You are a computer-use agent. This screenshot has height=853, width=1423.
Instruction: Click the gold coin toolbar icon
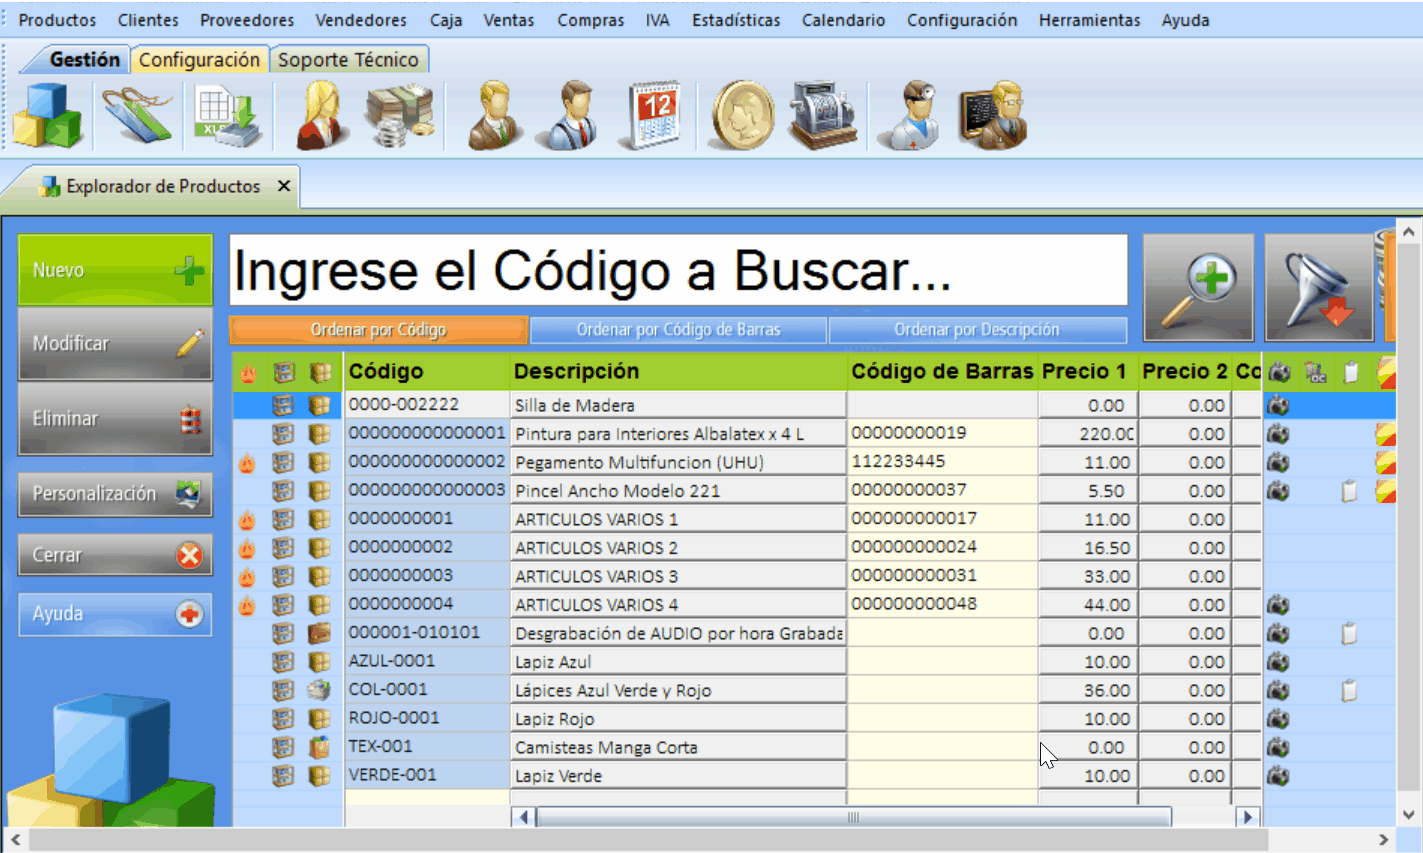(742, 115)
